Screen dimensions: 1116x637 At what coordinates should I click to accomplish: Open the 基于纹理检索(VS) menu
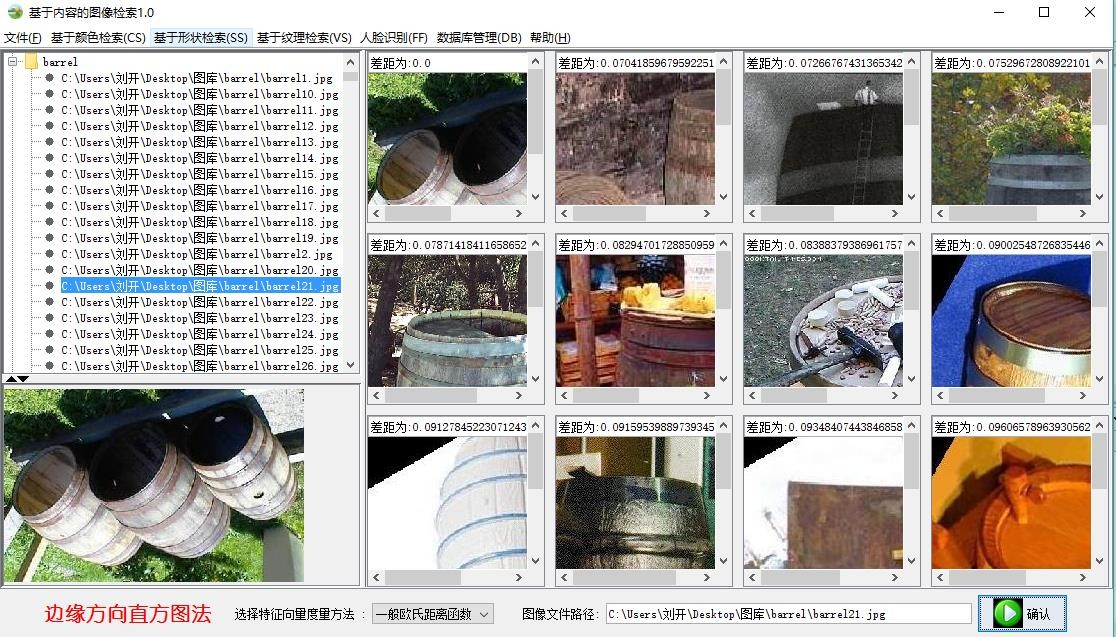(x=304, y=38)
